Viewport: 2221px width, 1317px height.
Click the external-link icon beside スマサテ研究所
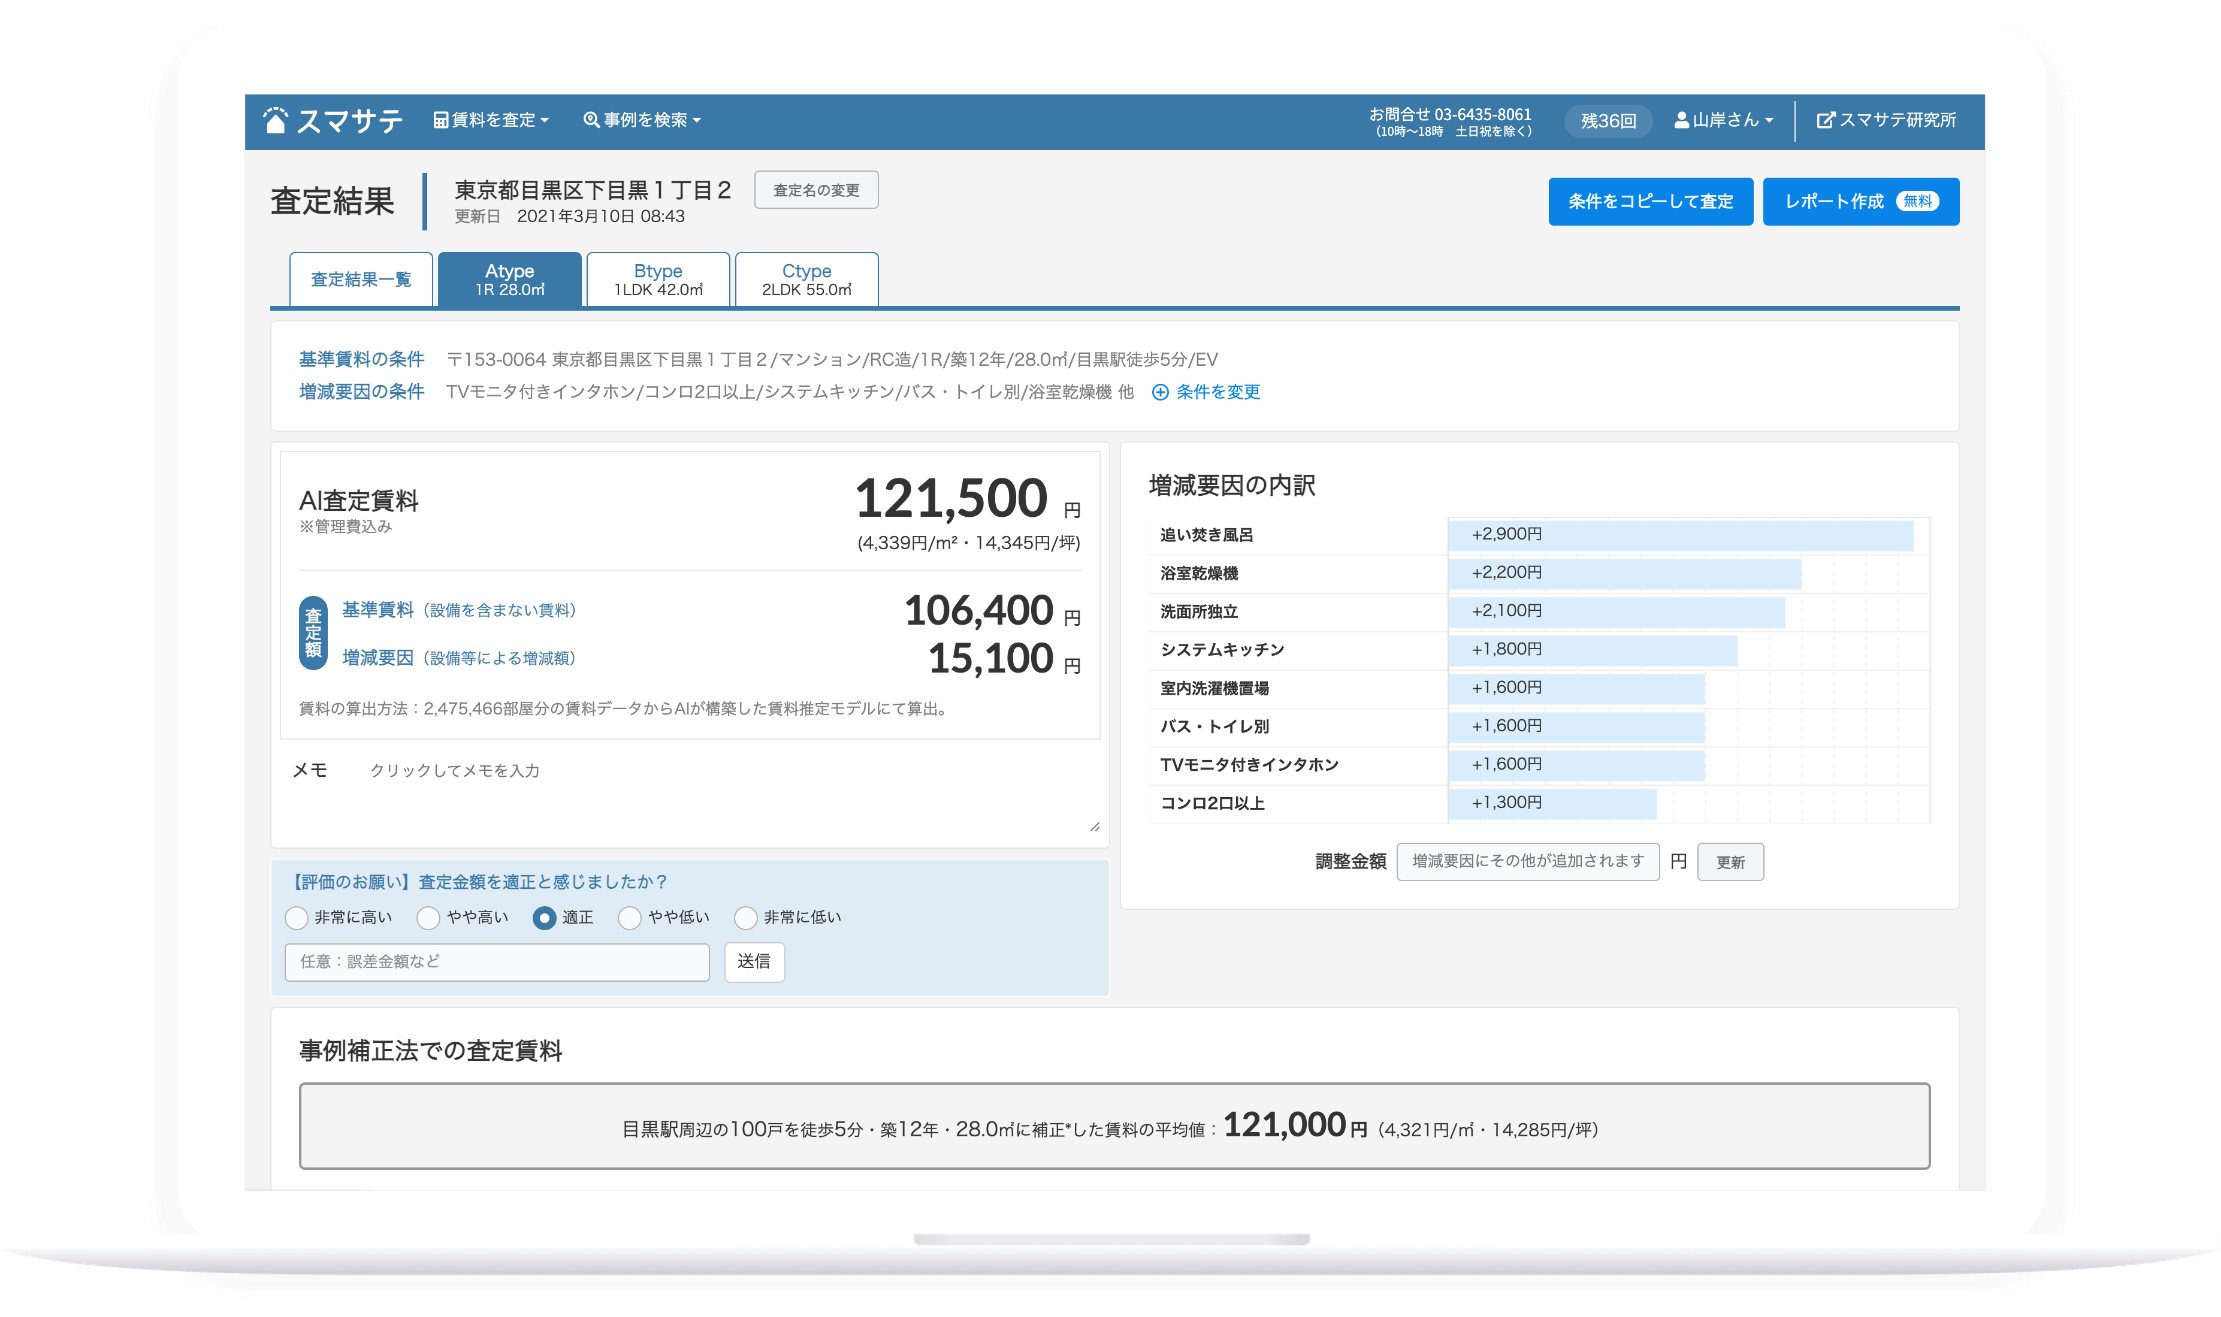(x=1825, y=120)
